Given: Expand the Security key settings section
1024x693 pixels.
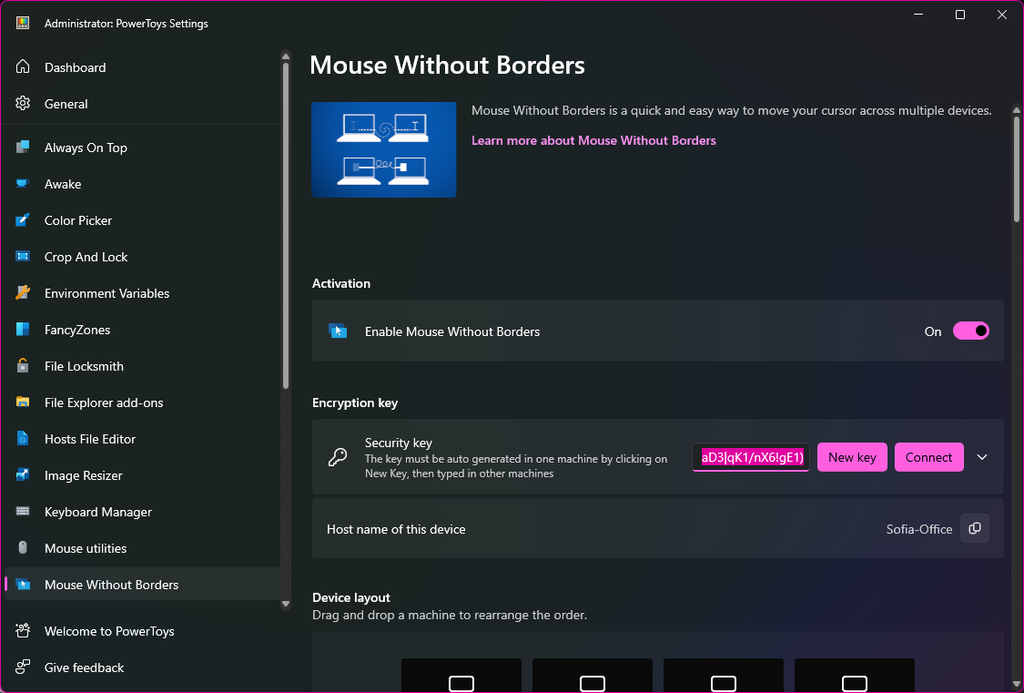Looking at the screenshot, I should 981,457.
